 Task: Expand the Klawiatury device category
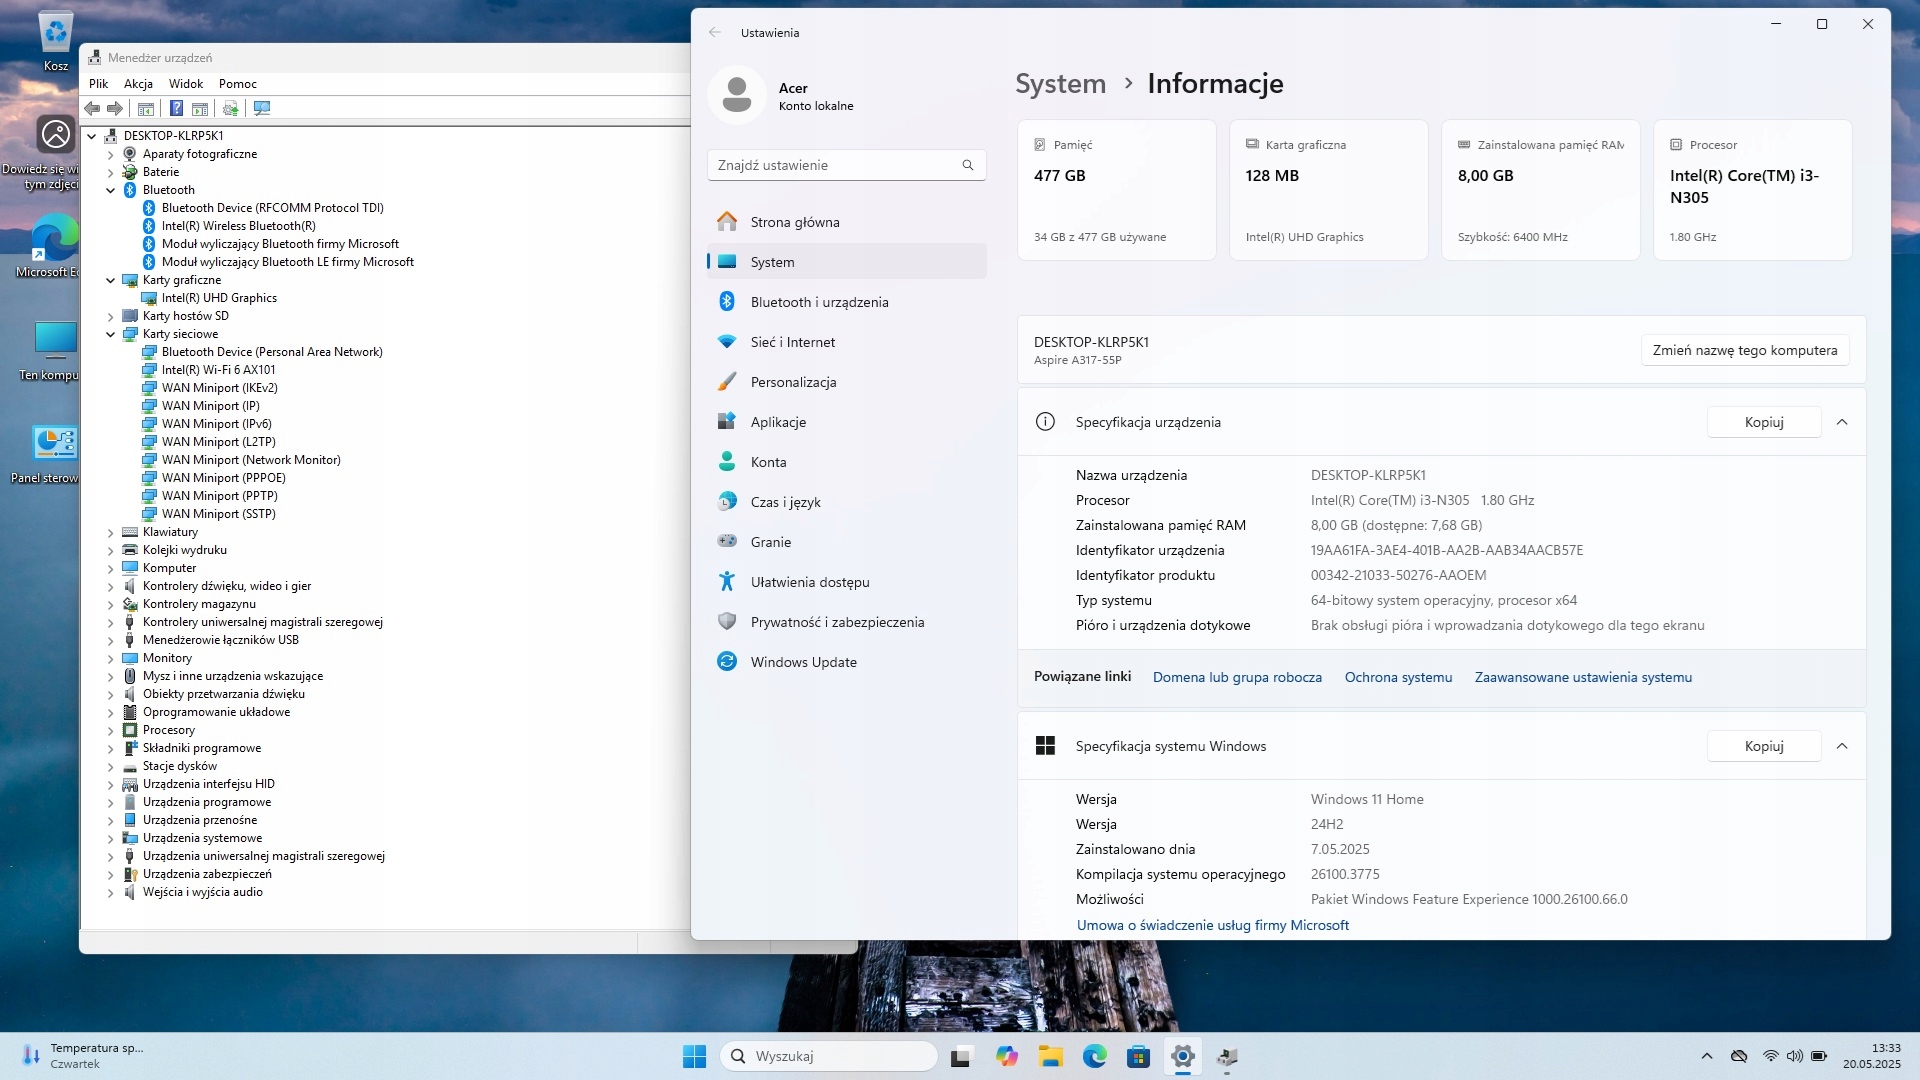(111, 532)
